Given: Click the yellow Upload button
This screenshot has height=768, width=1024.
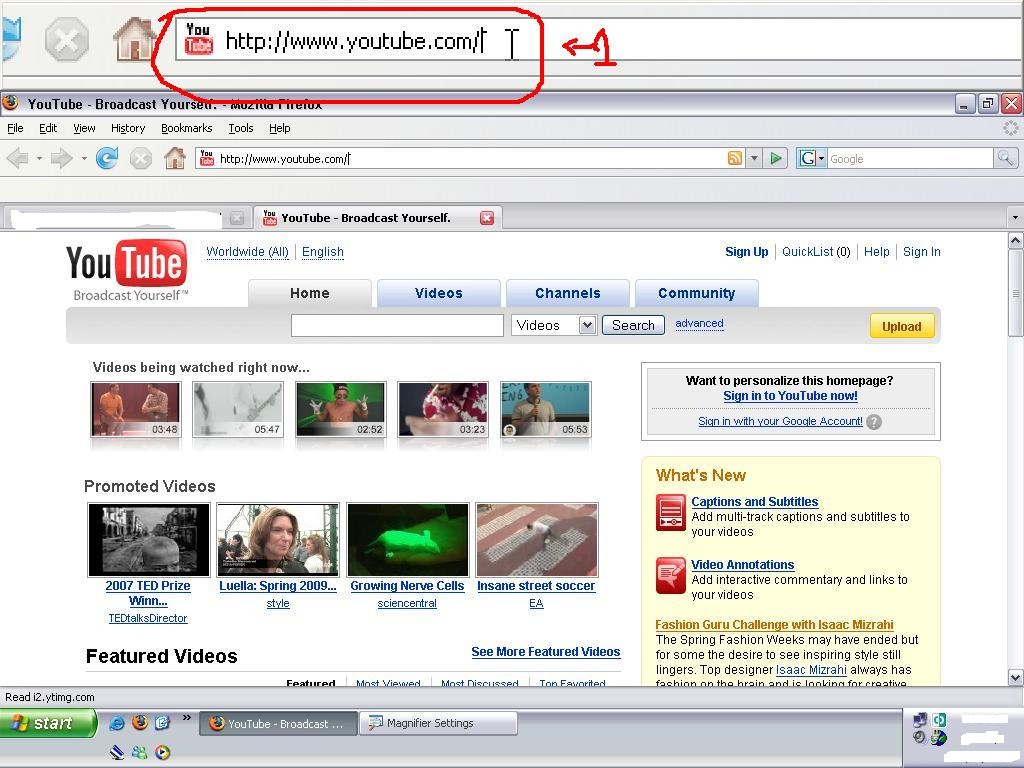Looking at the screenshot, I should [x=902, y=327].
